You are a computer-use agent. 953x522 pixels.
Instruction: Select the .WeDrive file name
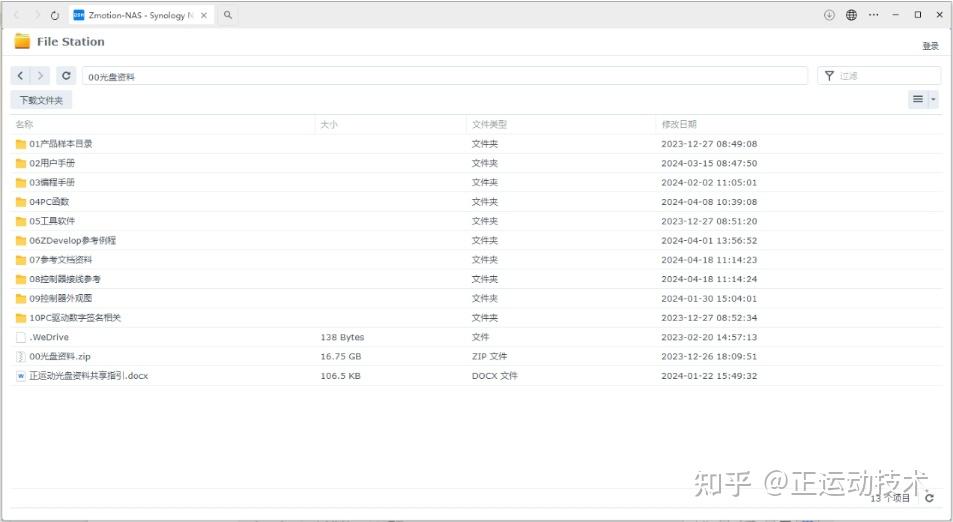click(x=49, y=337)
